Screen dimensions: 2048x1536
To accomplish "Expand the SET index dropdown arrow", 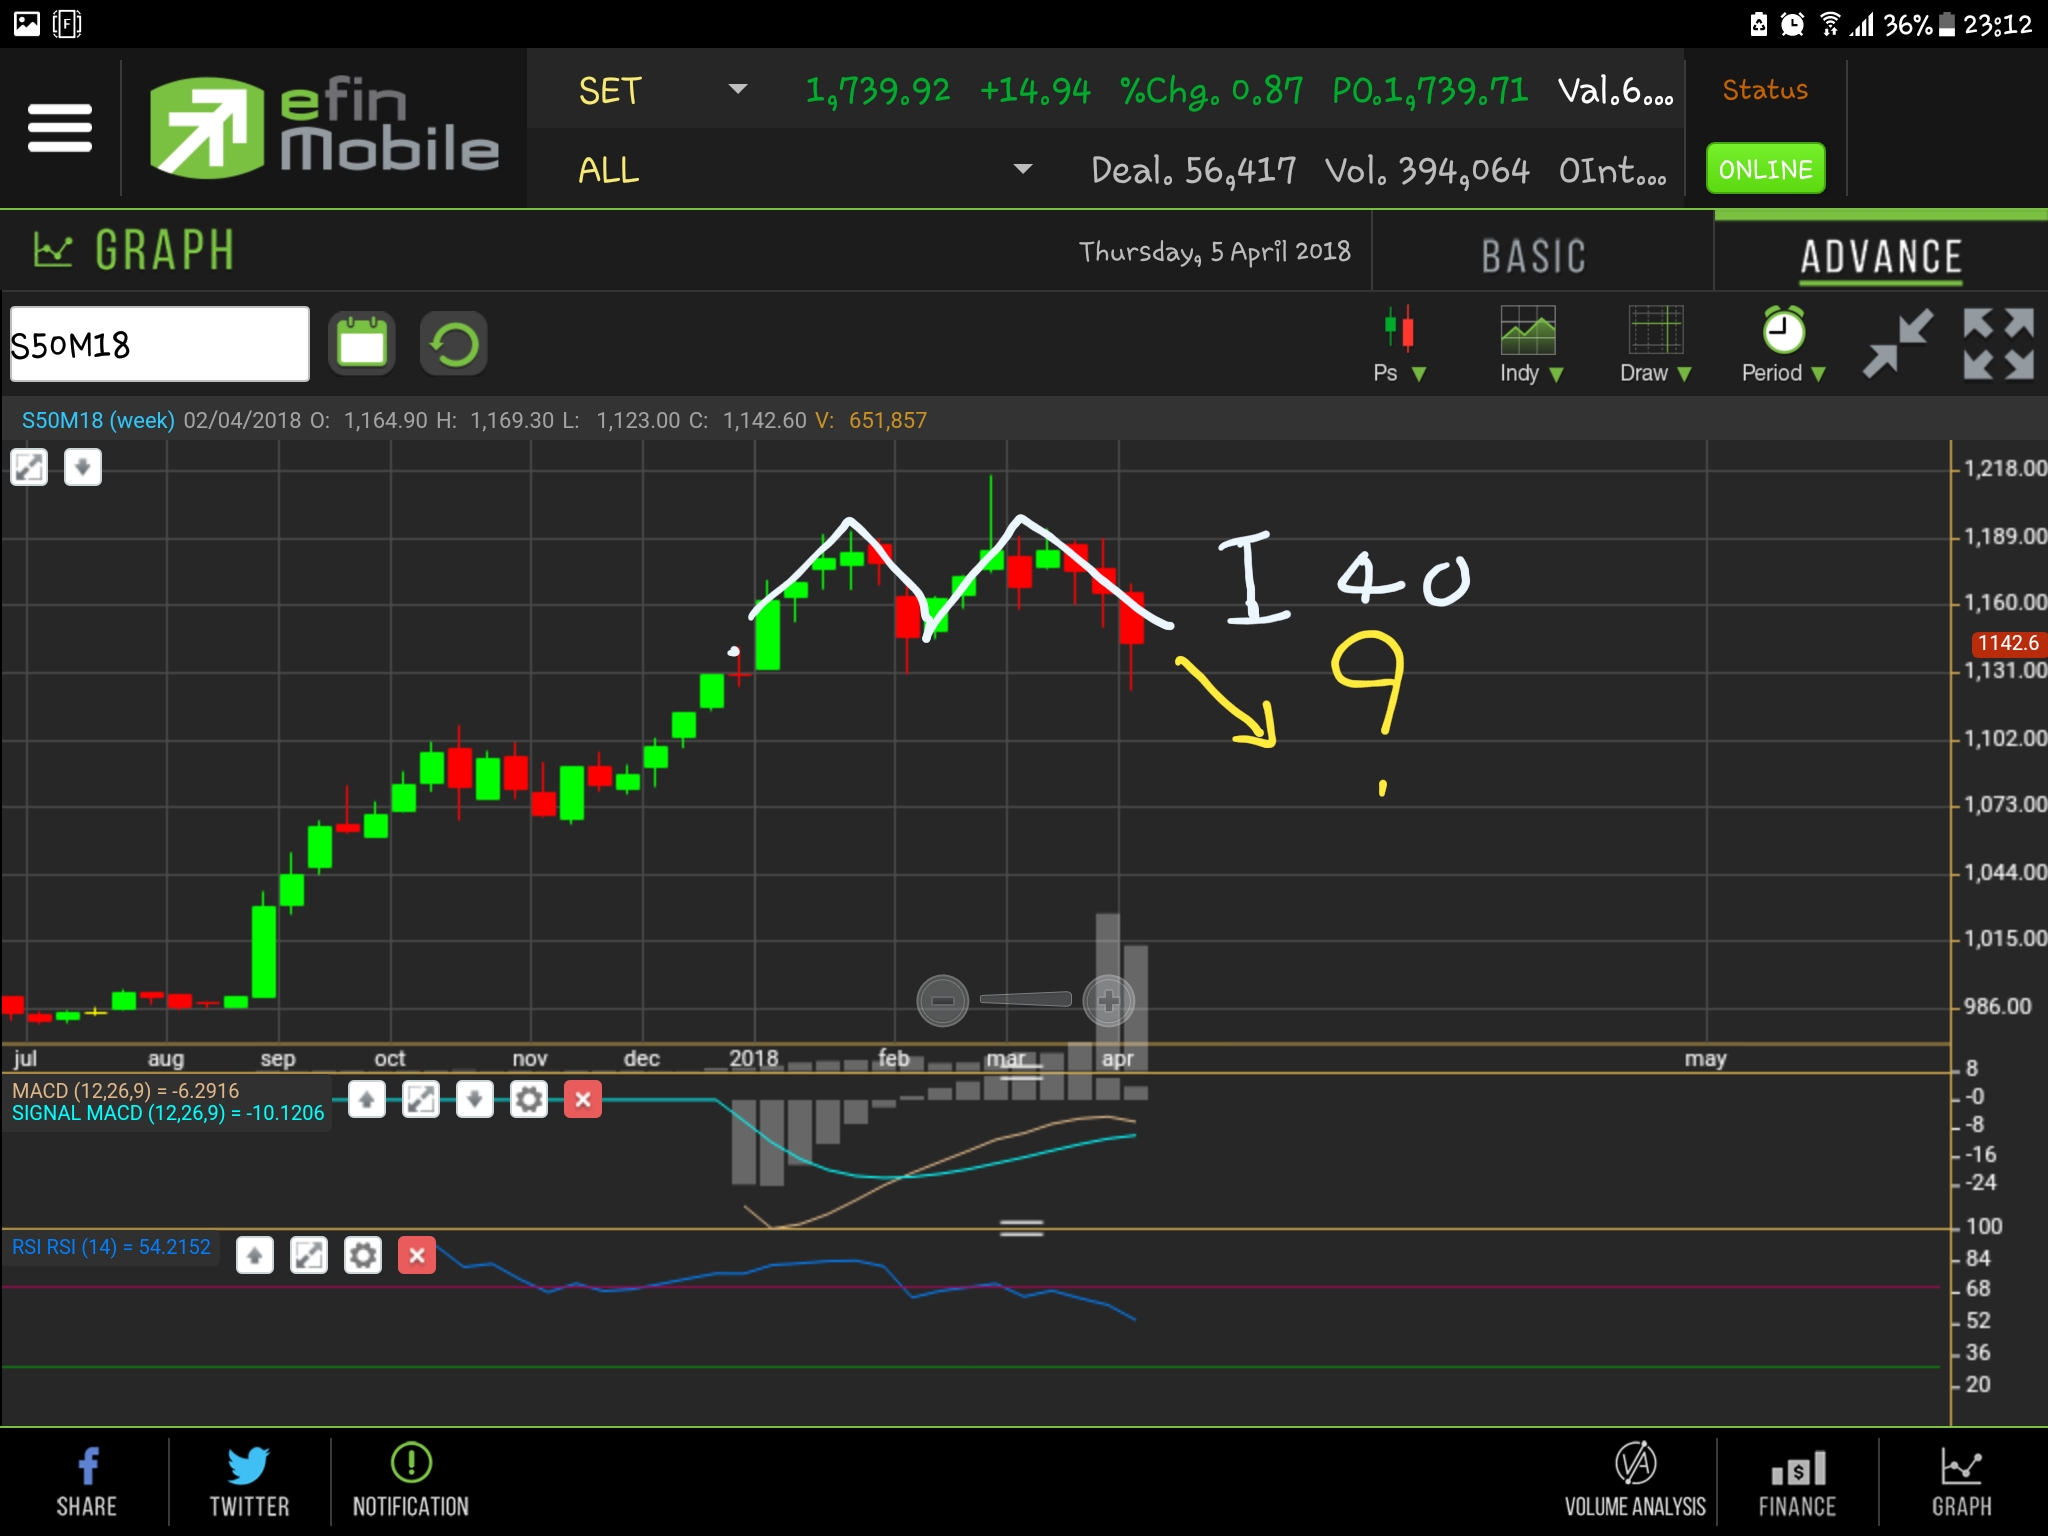I will pos(738,89).
